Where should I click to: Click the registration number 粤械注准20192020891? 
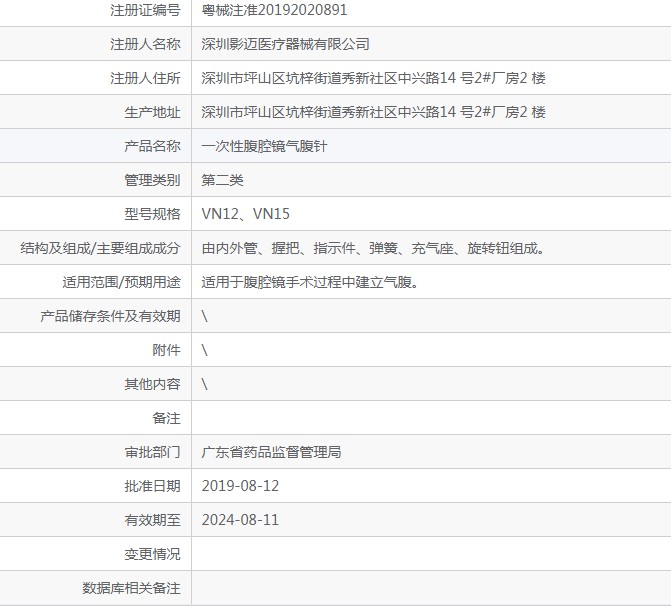[275, 10]
